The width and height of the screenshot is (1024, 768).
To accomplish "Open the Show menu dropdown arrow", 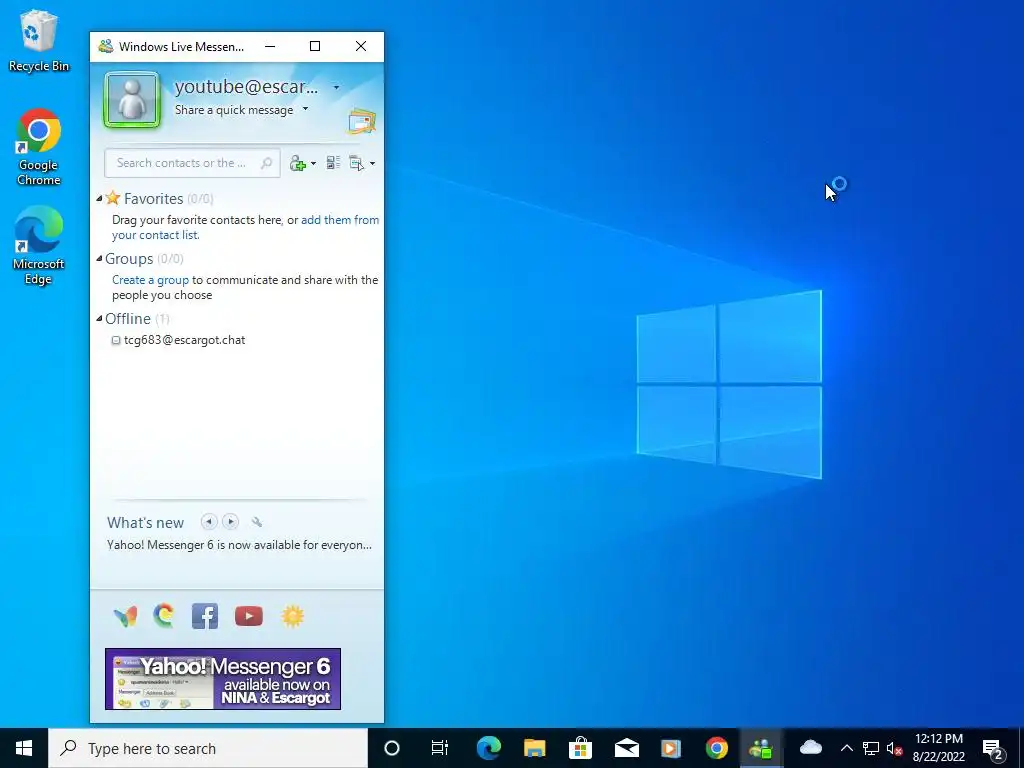I will 372,163.
